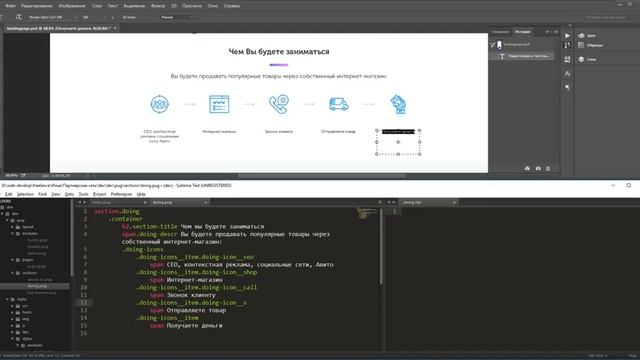Select the first left-pane Sublime tab
Viewport: 640px width, 360px height.
click(x=118, y=202)
